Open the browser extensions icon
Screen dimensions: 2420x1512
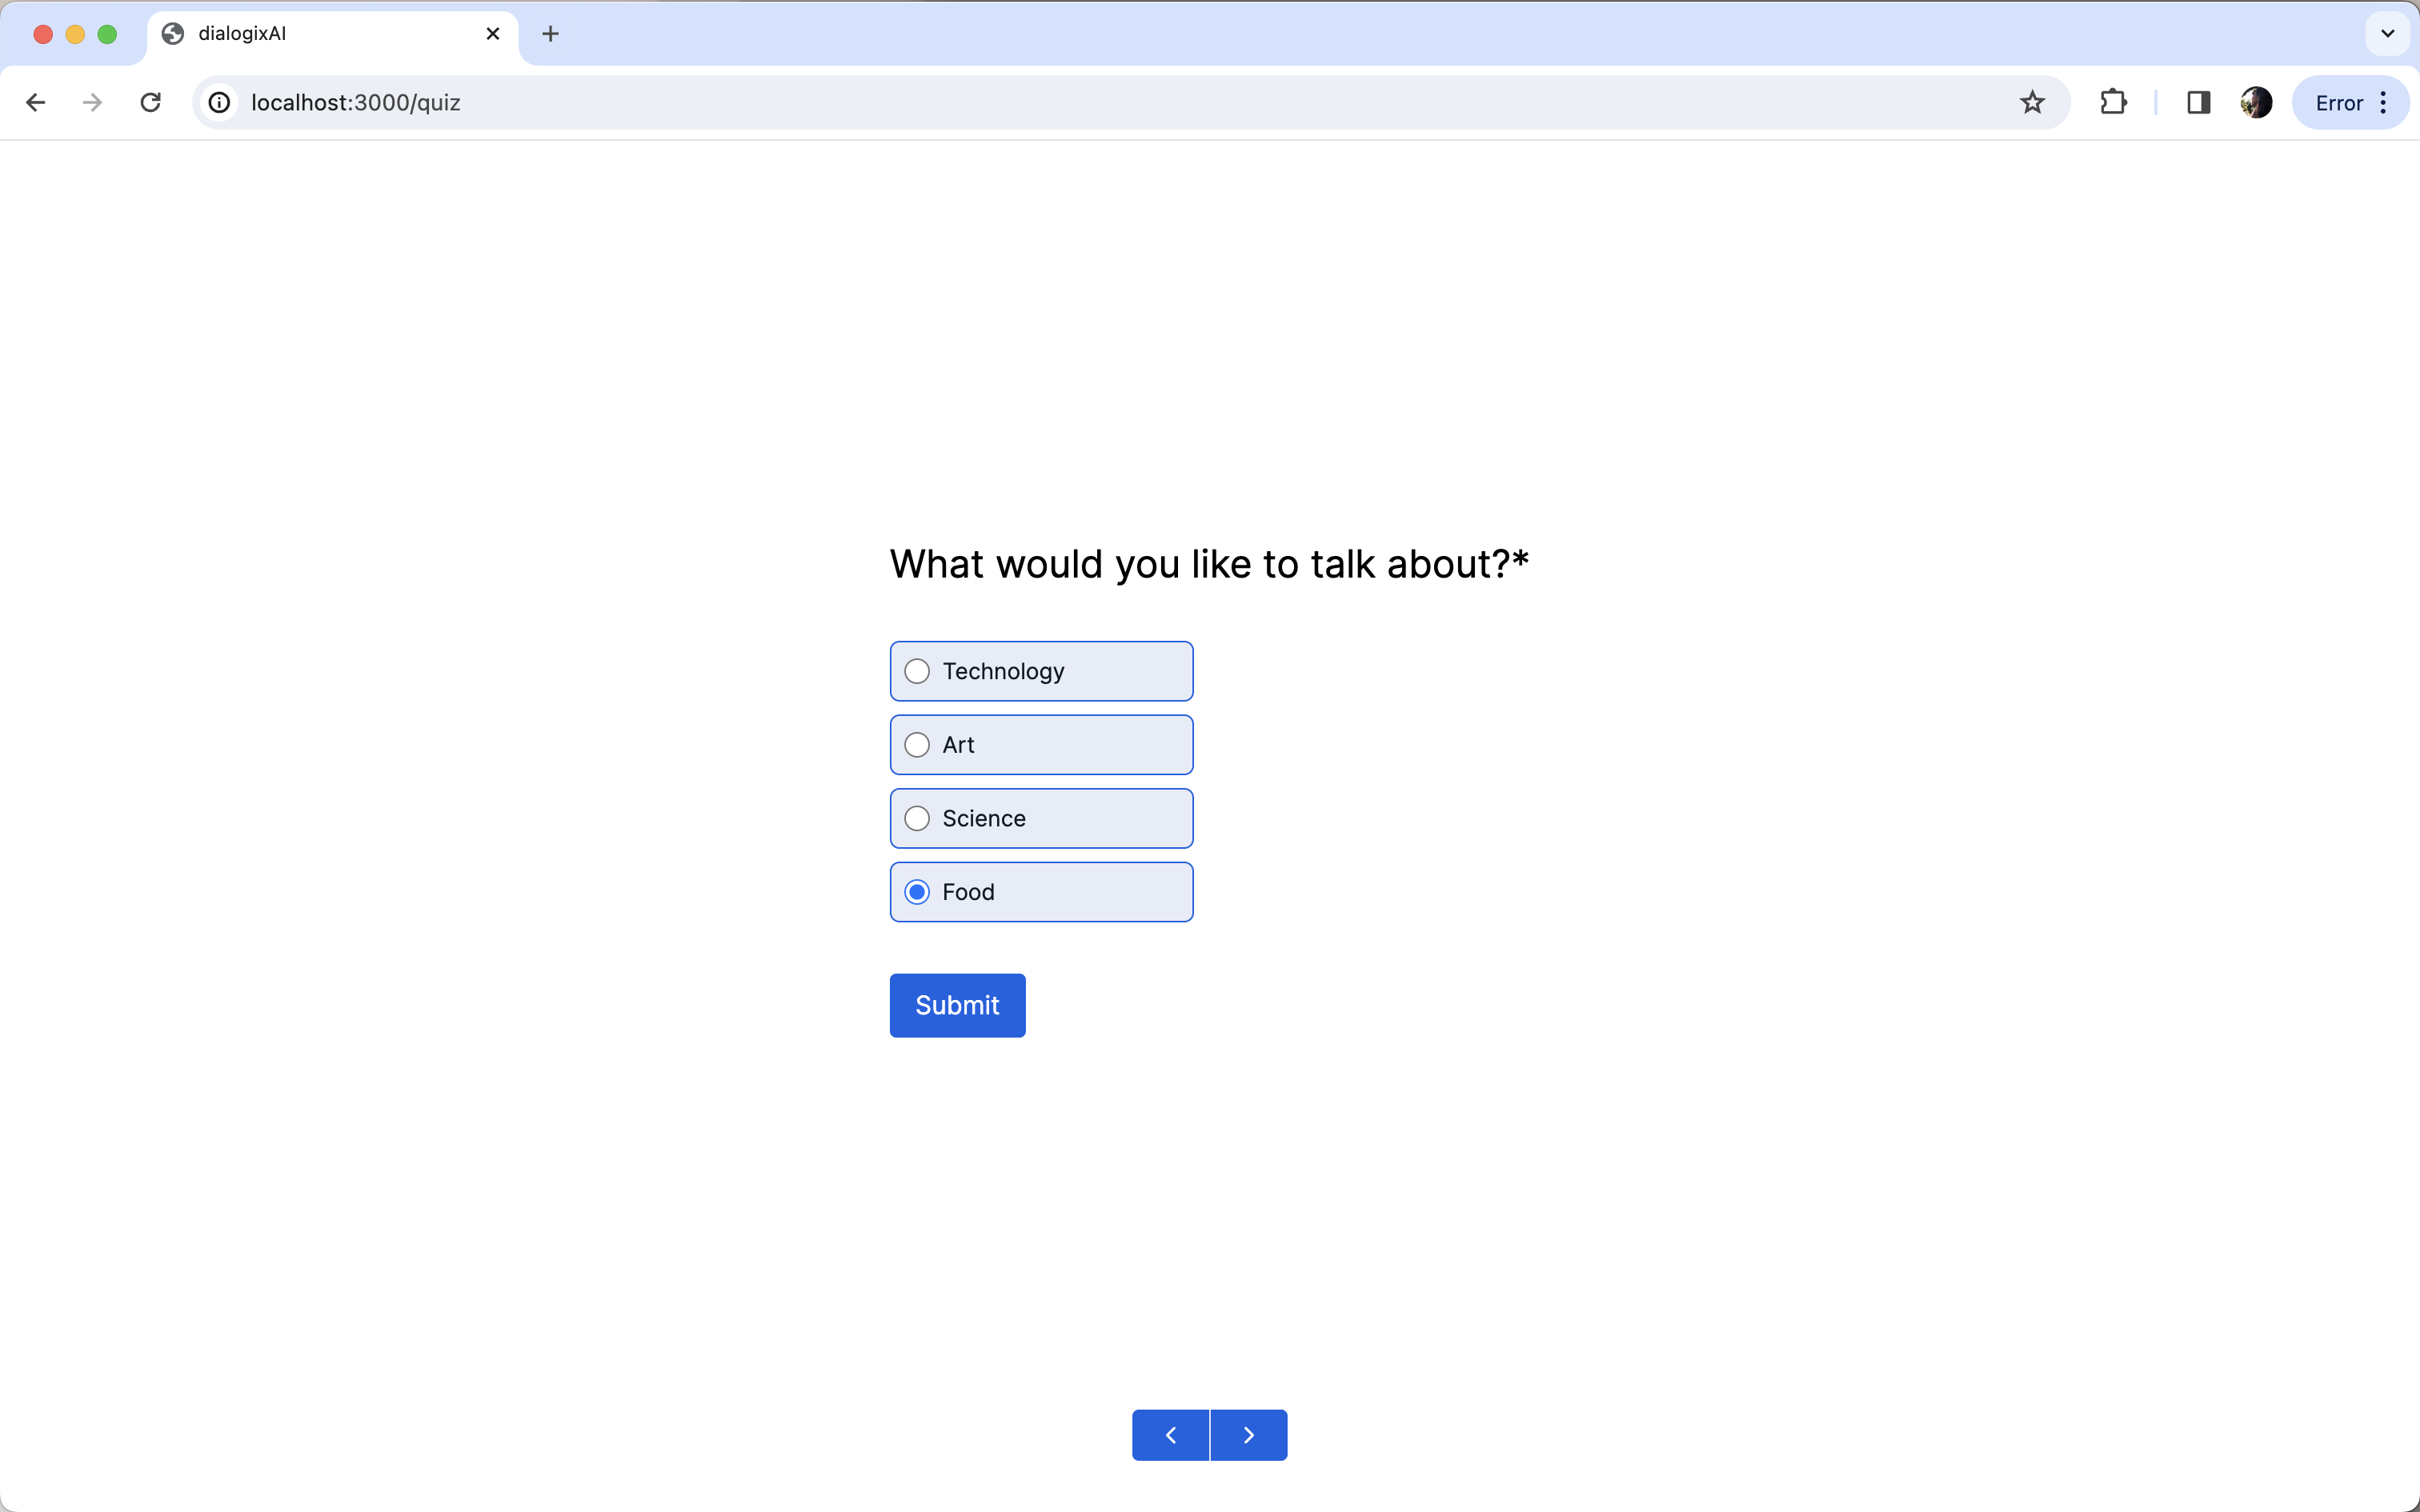2113,102
